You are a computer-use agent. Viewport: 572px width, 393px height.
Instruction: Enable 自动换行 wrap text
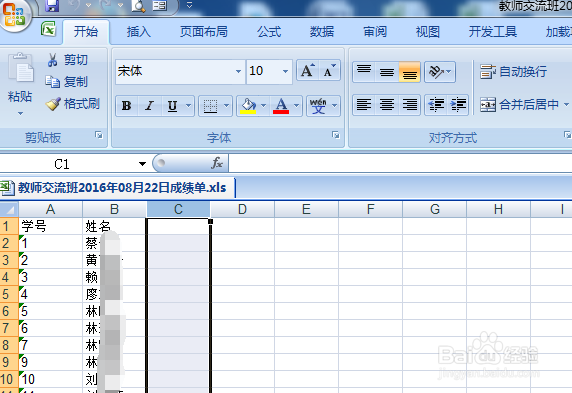click(x=513, y=72)
